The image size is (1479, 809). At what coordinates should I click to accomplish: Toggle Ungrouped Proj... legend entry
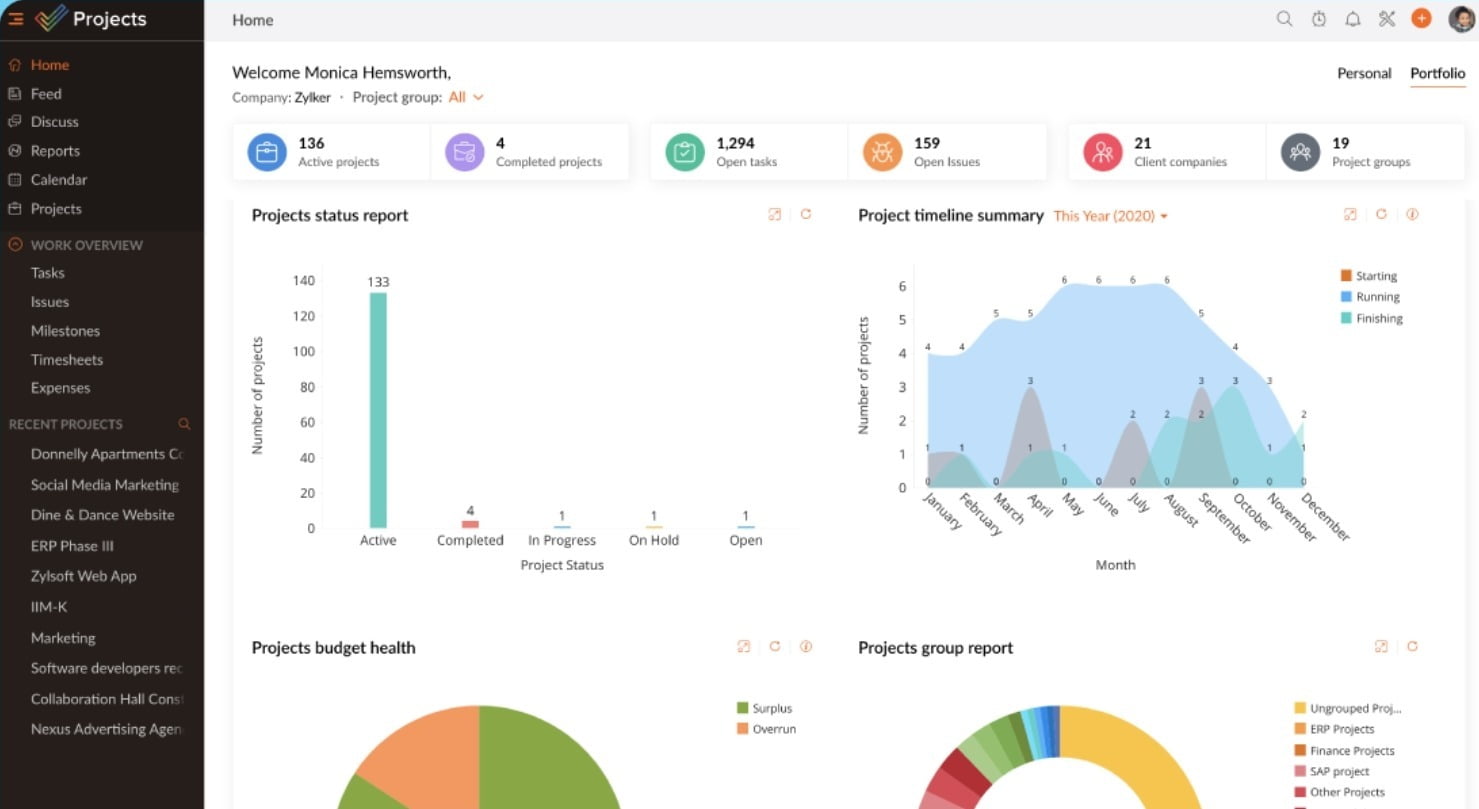1347,708
